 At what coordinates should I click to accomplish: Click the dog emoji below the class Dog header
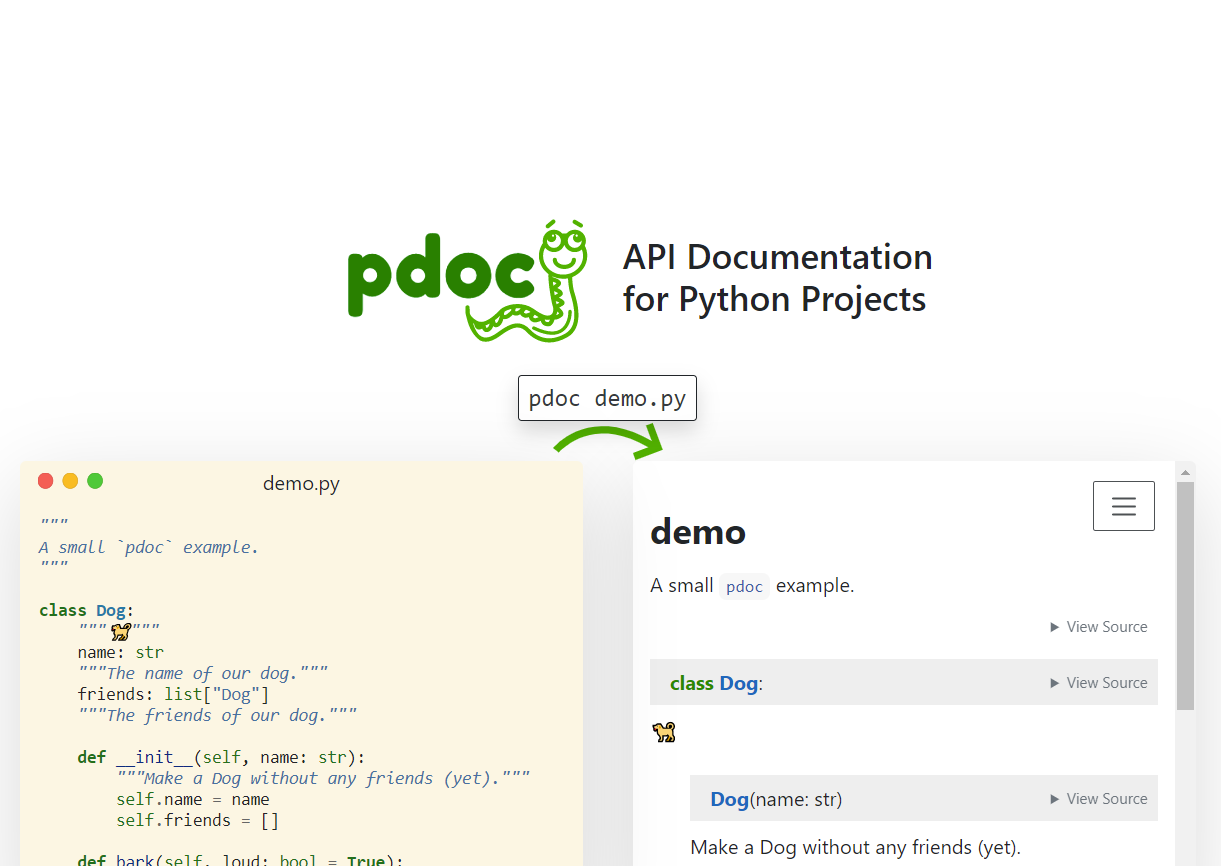(x=663, y=733)
